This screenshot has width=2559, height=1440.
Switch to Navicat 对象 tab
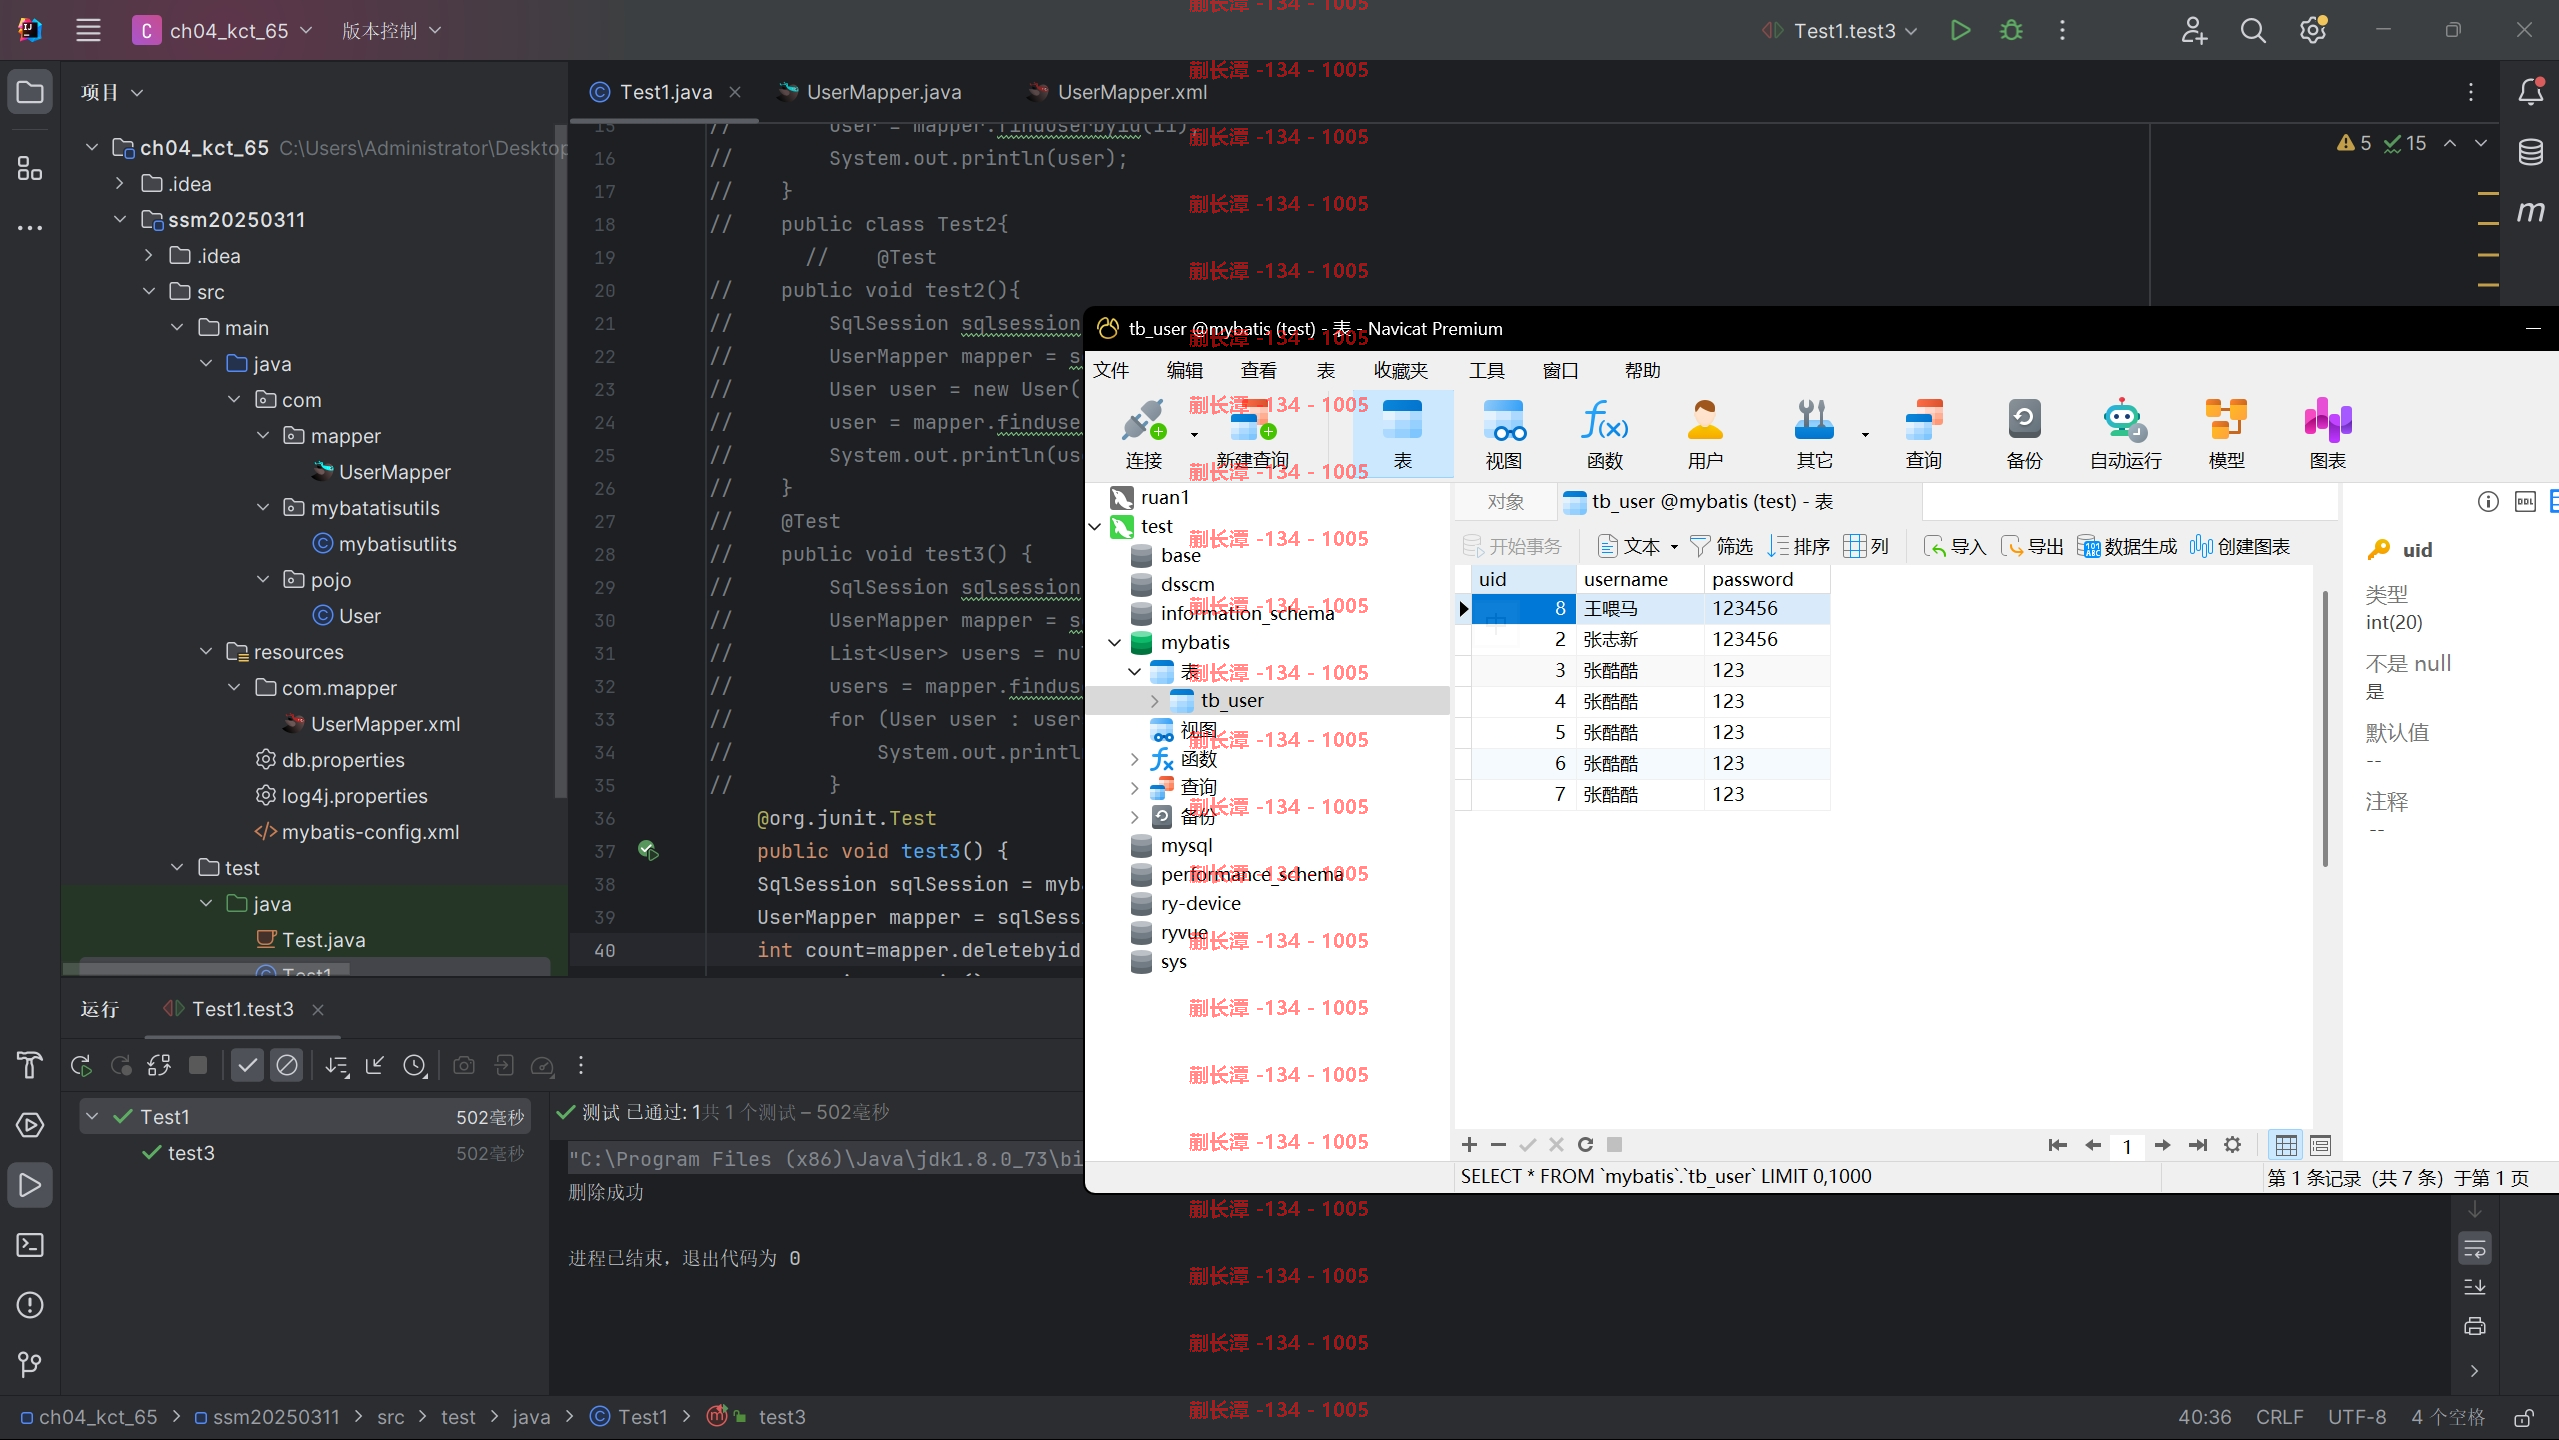point(1505,502)
